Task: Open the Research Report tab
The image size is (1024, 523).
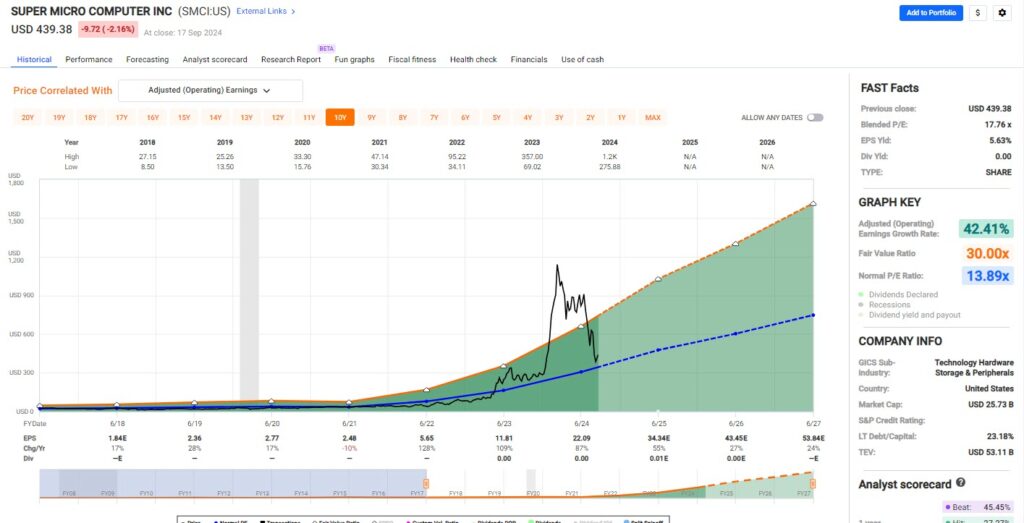Action: pos(291,59)
